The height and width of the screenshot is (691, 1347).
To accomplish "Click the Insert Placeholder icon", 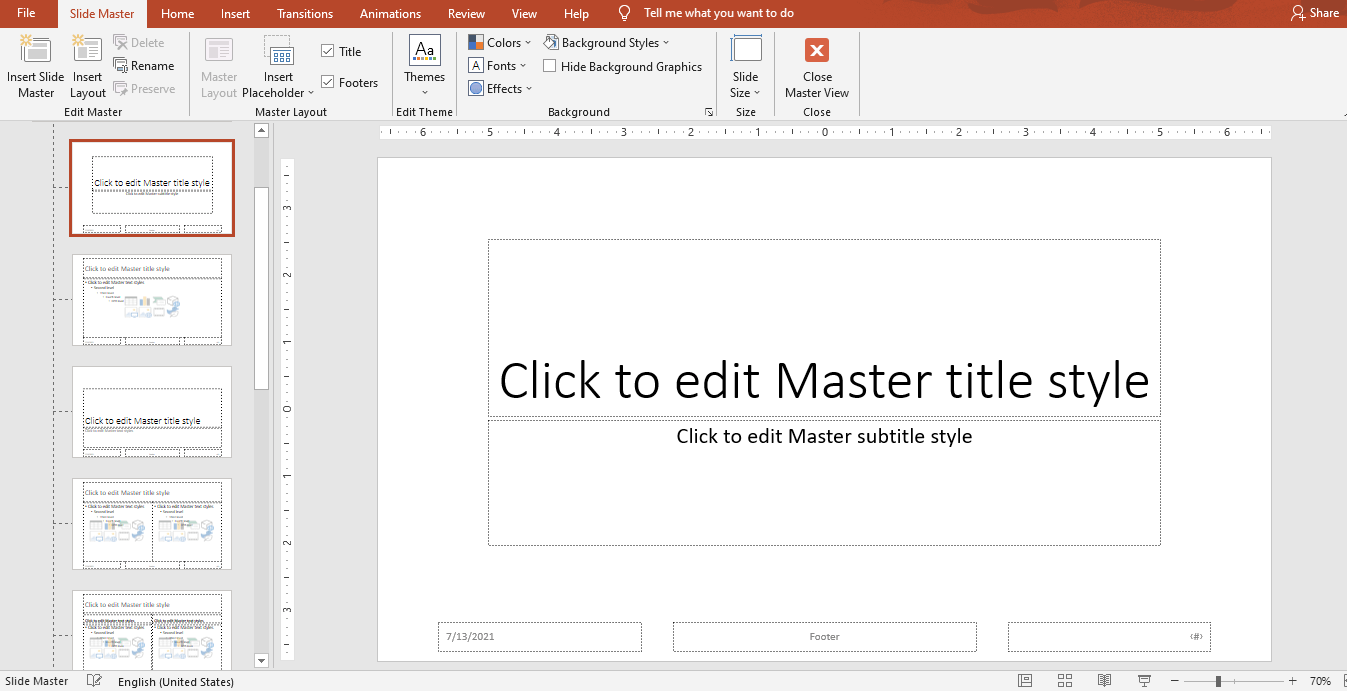I will pyautogui.click(x=278, y=52).
